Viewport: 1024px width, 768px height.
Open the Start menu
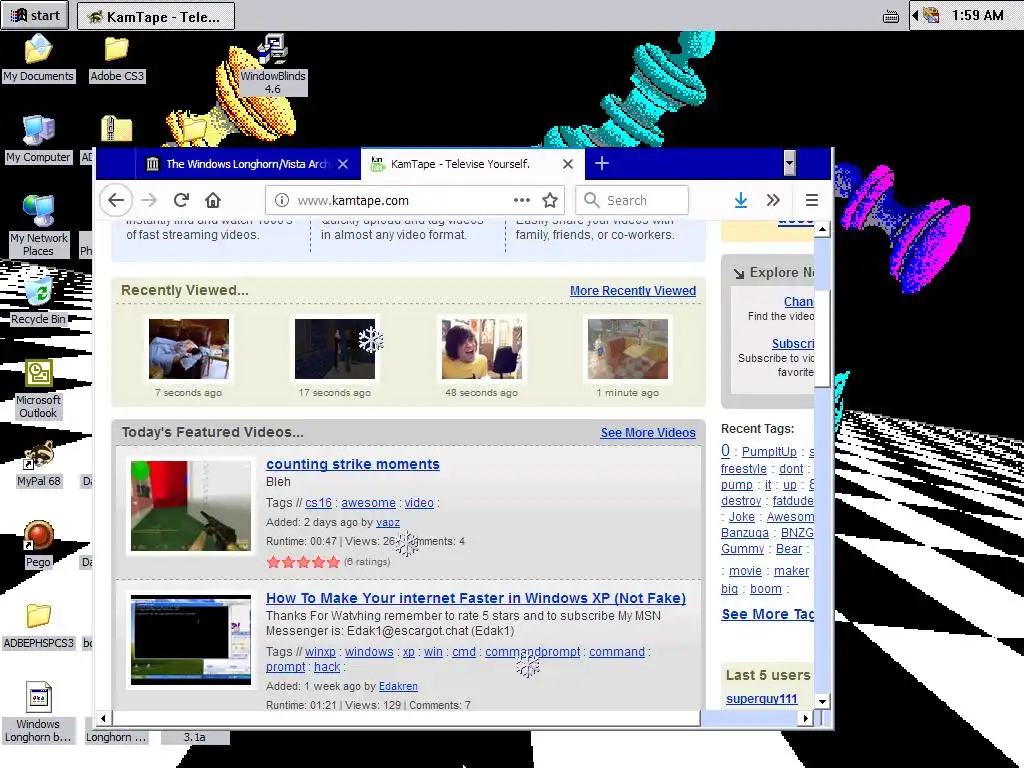point(35,15)
